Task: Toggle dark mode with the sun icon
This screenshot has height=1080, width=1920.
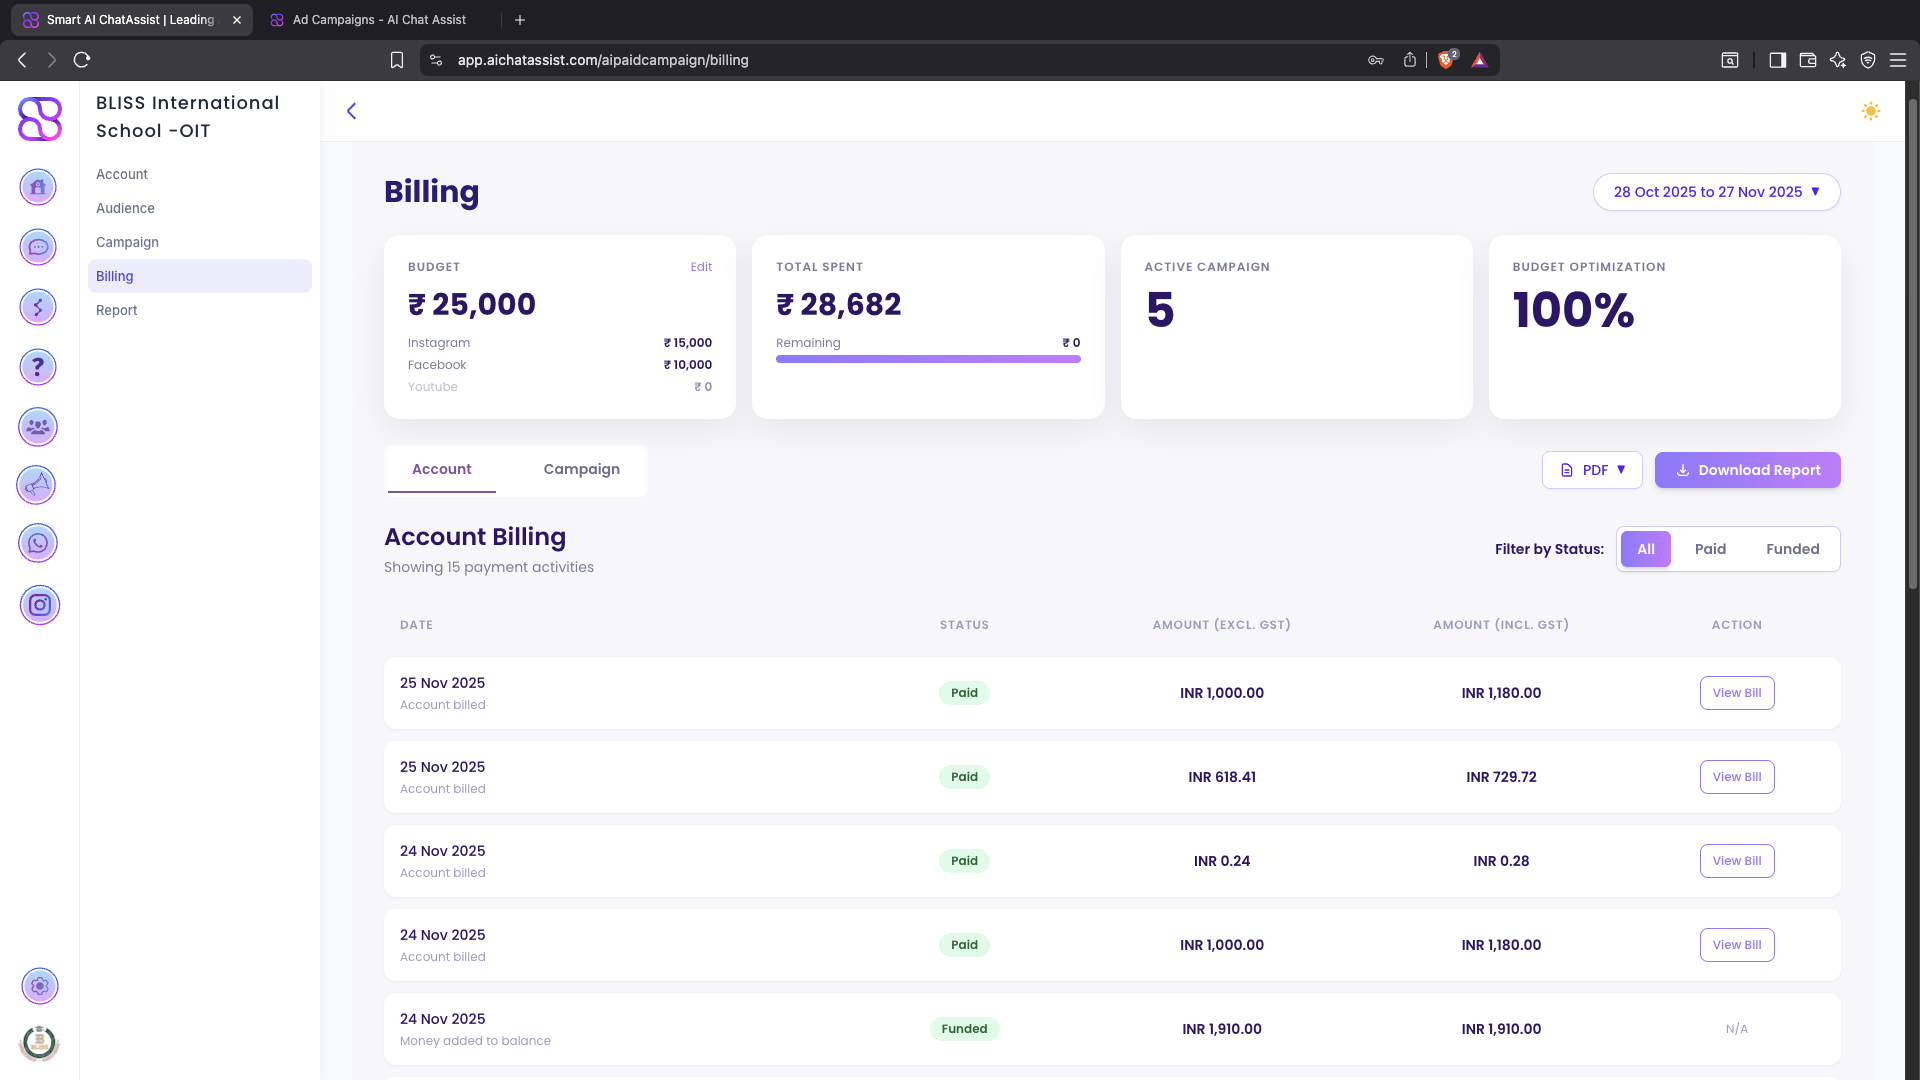Action: coord(1872,112)
